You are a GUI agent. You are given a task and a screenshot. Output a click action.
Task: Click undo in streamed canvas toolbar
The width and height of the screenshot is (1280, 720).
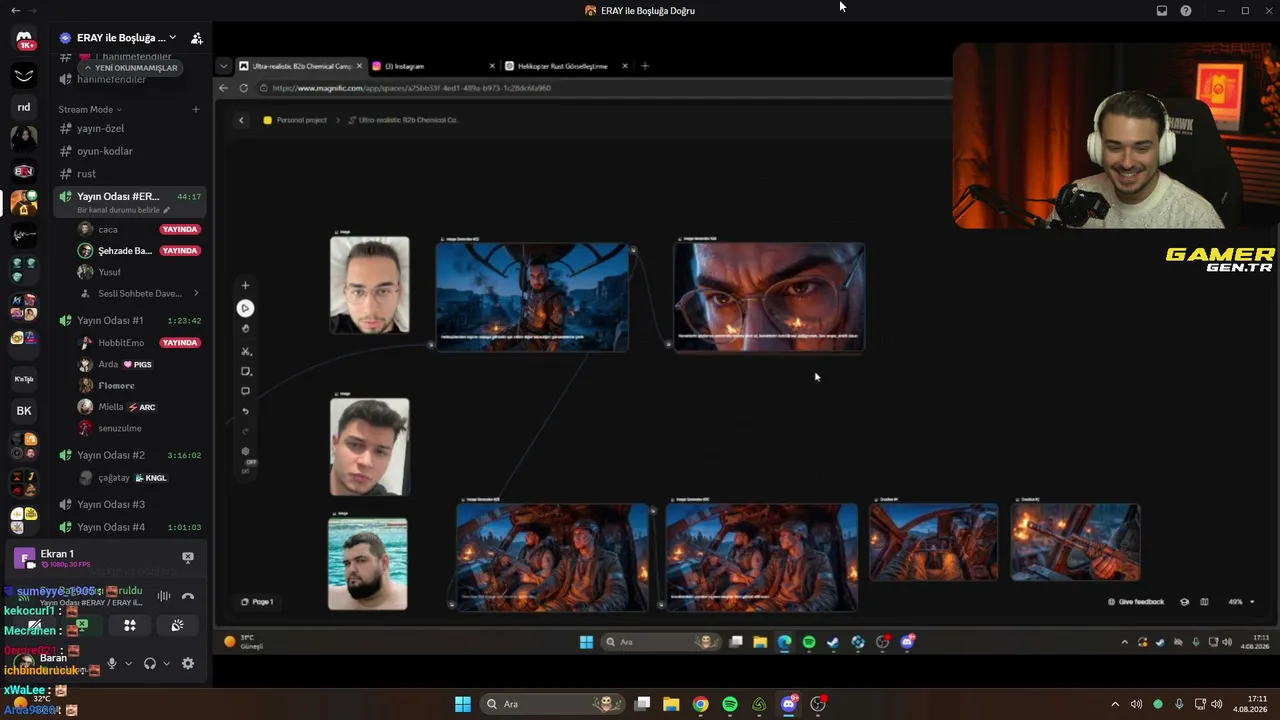click(245, 411)
